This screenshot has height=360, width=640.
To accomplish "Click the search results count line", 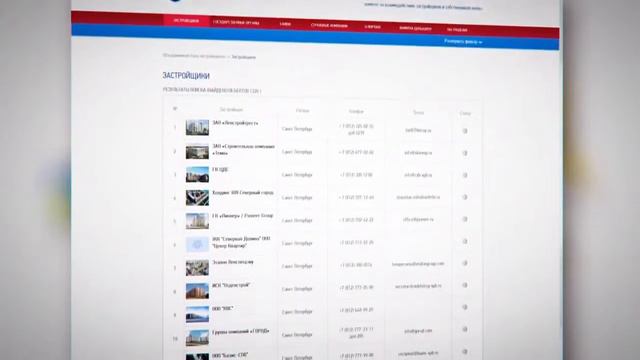I will pos(212,90).
